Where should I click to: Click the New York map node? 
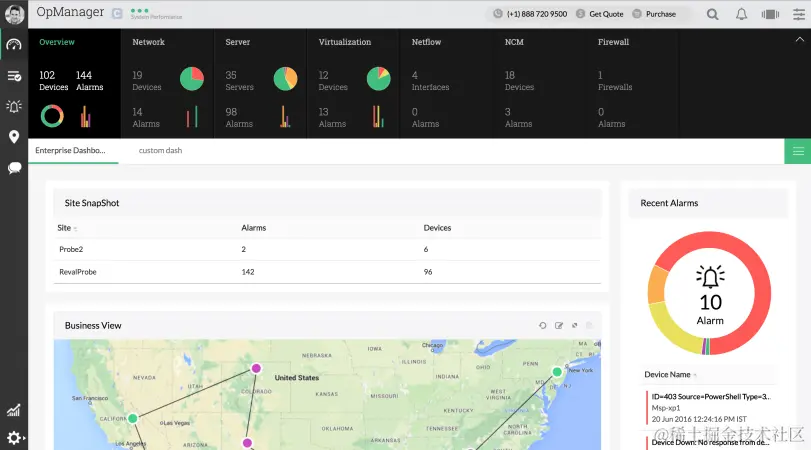(557, 371)
